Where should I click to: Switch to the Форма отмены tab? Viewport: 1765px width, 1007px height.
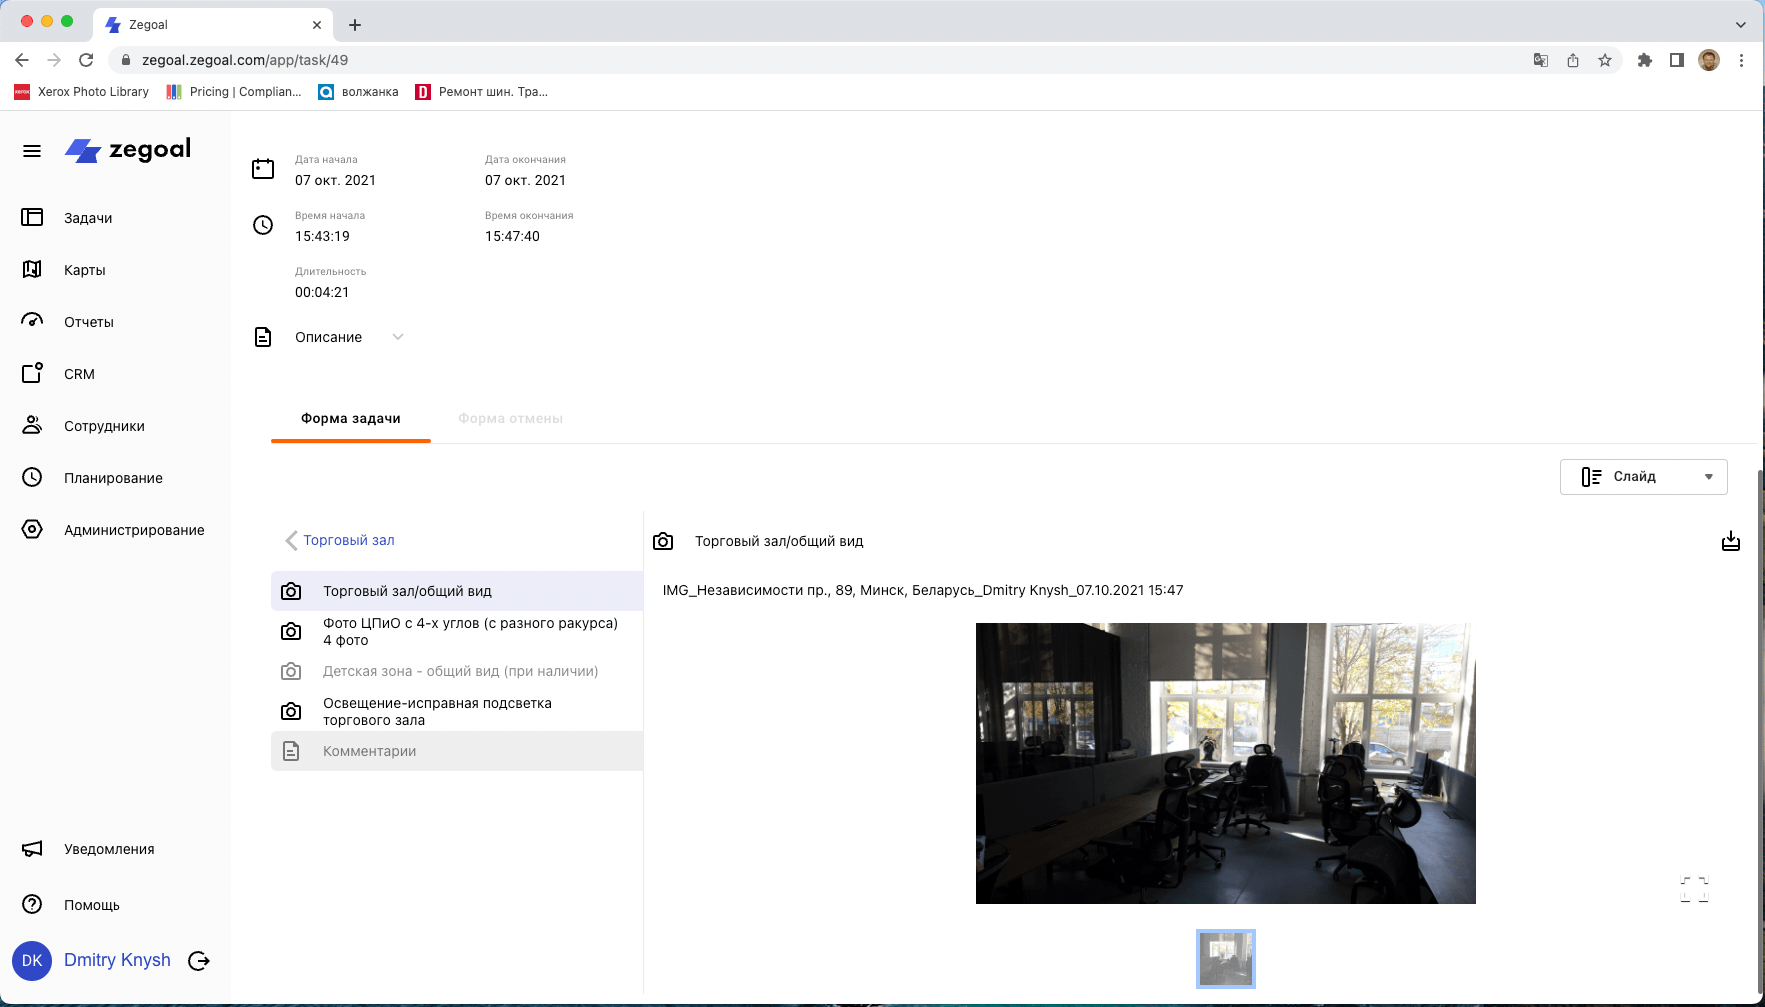(510, 418)
